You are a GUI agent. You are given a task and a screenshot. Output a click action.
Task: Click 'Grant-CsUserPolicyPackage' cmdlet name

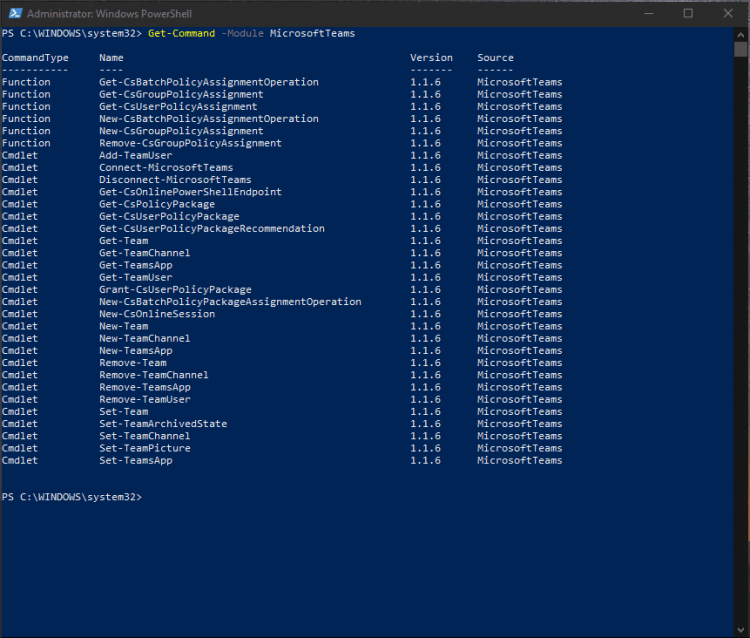tap(175, 290)
